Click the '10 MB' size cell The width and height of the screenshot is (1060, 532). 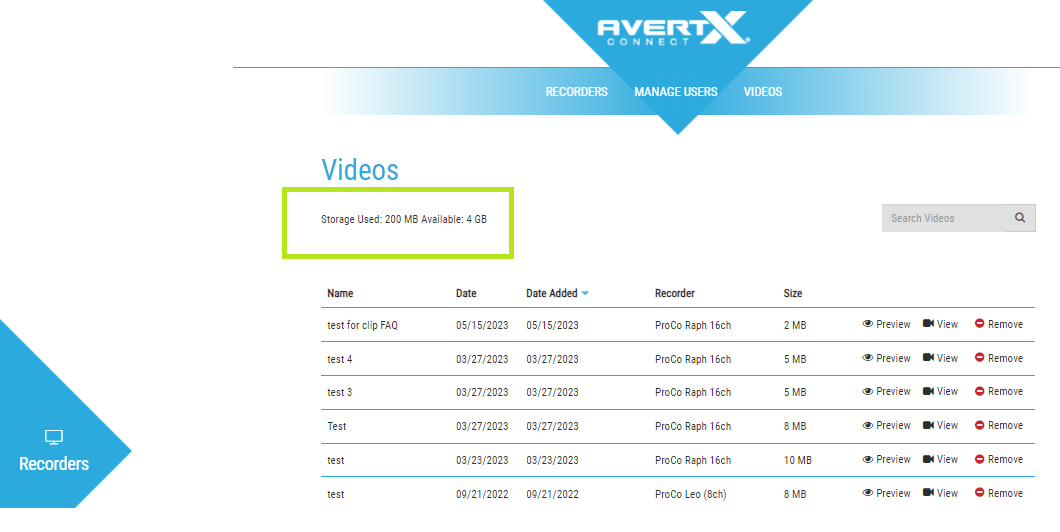pyautogui.click(x=798, y=460)
